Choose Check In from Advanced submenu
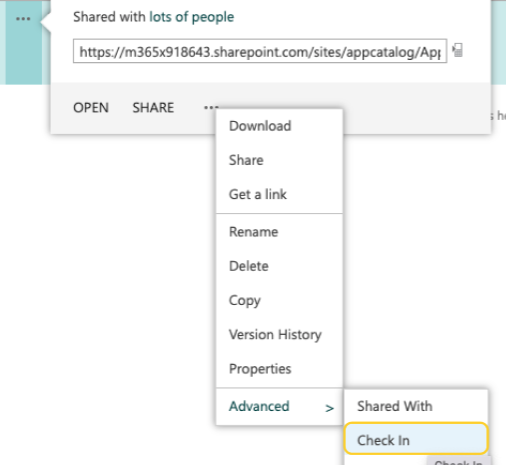Screen dimensions: 506x465 coord(416,439)
